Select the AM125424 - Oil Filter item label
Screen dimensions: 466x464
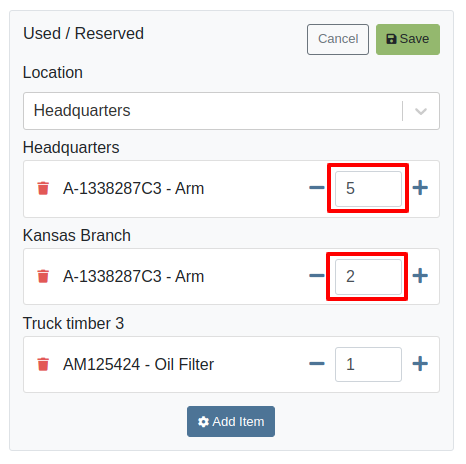[x=138, y=364]
